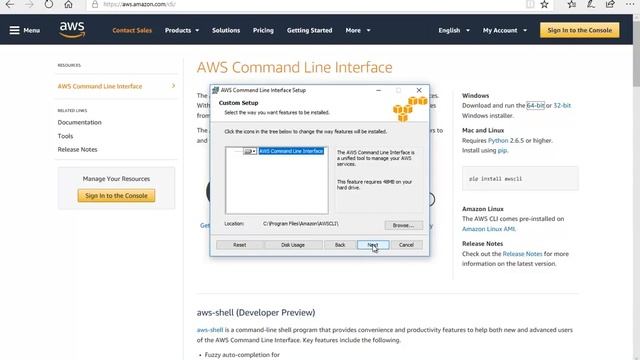
Task: Bookmark the page with the star icon
Action: [x=544, y=4]
